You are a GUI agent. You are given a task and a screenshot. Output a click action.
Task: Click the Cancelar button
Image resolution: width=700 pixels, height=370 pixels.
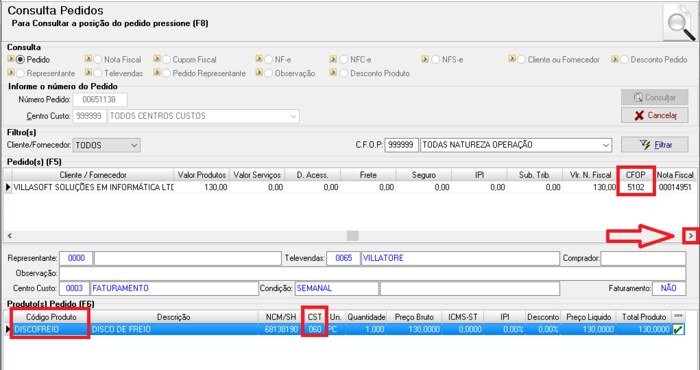coord(654,115)
